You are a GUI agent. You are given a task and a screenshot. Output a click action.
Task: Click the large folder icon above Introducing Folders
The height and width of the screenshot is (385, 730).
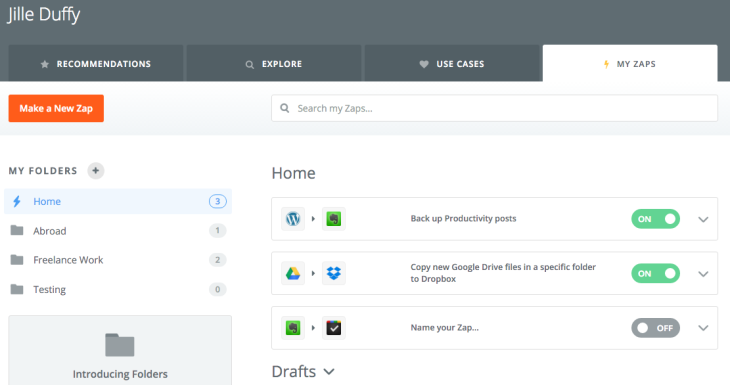click(120, 345)
